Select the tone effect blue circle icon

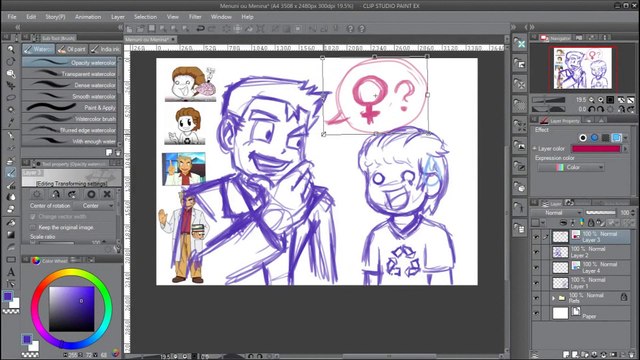[594, 138]
